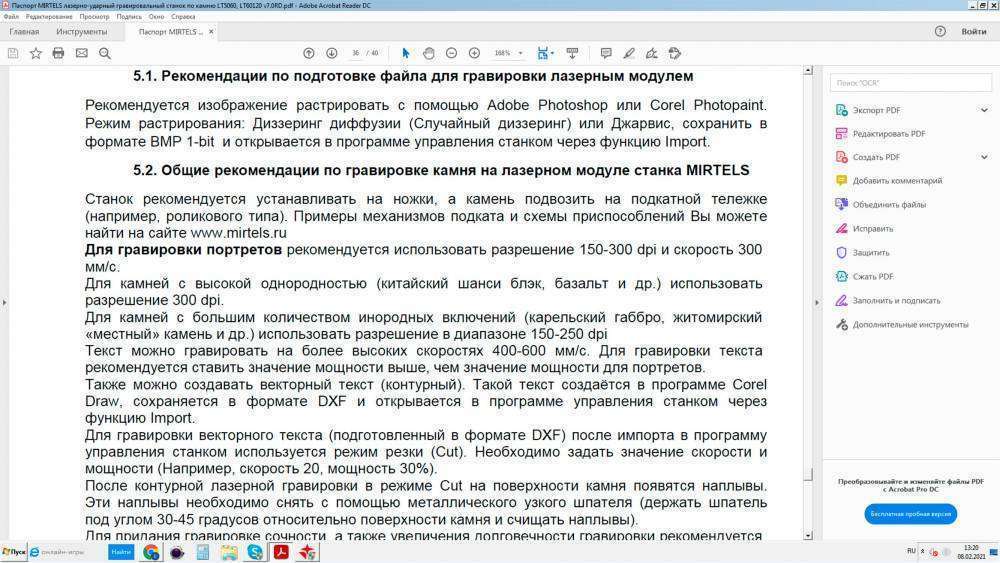Image resolution: width=1000 pixels, height=563 pixels.
Task: Print the document using printer icon
Action: coord(59,54)
